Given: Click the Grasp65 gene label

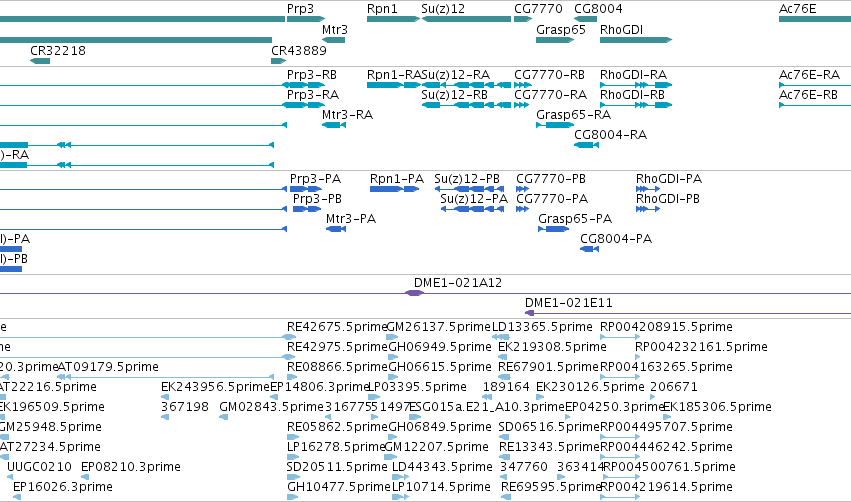Looking at the screenshot, I should 561,30.
